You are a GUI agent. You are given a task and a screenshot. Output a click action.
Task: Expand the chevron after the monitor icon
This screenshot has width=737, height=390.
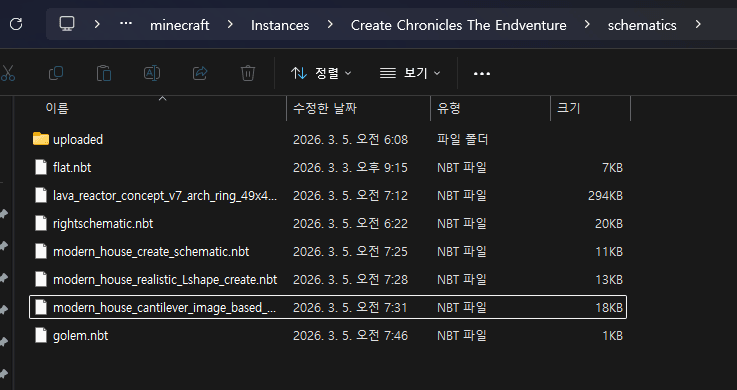click(x=97, y=24)
